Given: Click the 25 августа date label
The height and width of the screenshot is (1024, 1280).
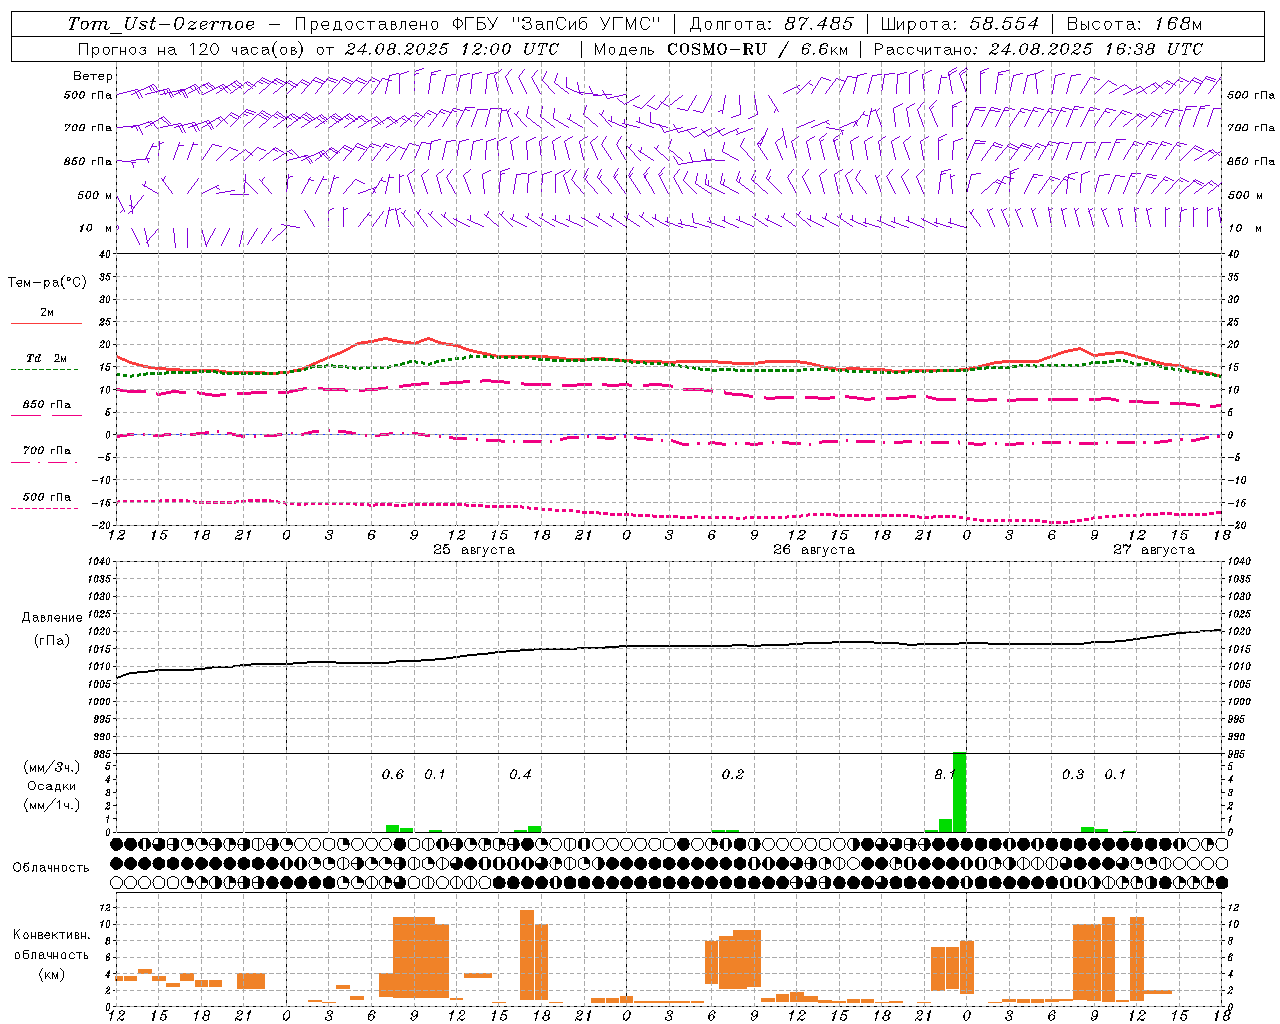Looking at the screenshot, I should [474, 550].
